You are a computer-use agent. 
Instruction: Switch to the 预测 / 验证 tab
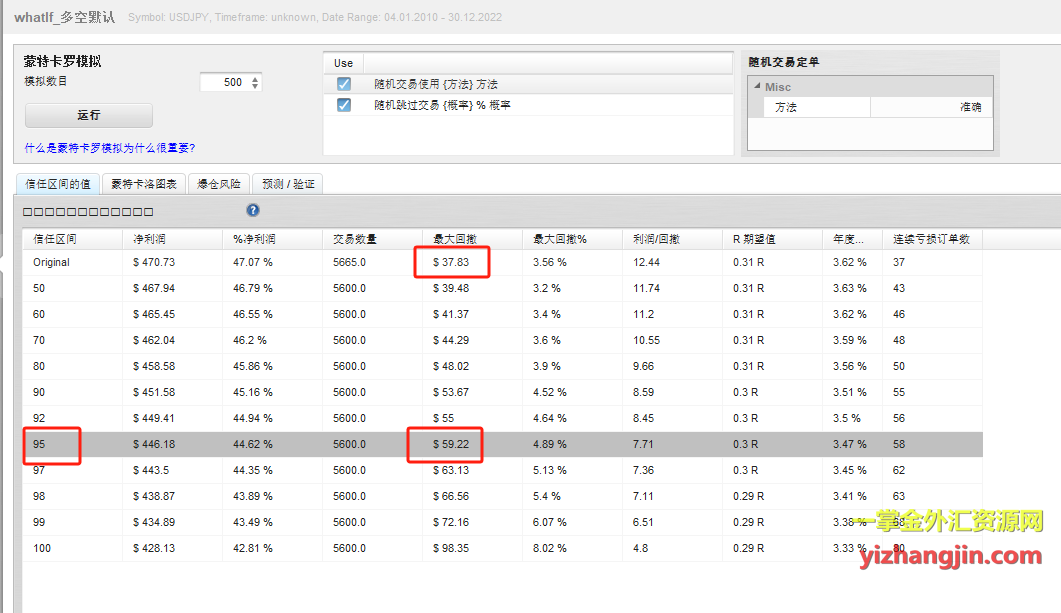[288, 184]
